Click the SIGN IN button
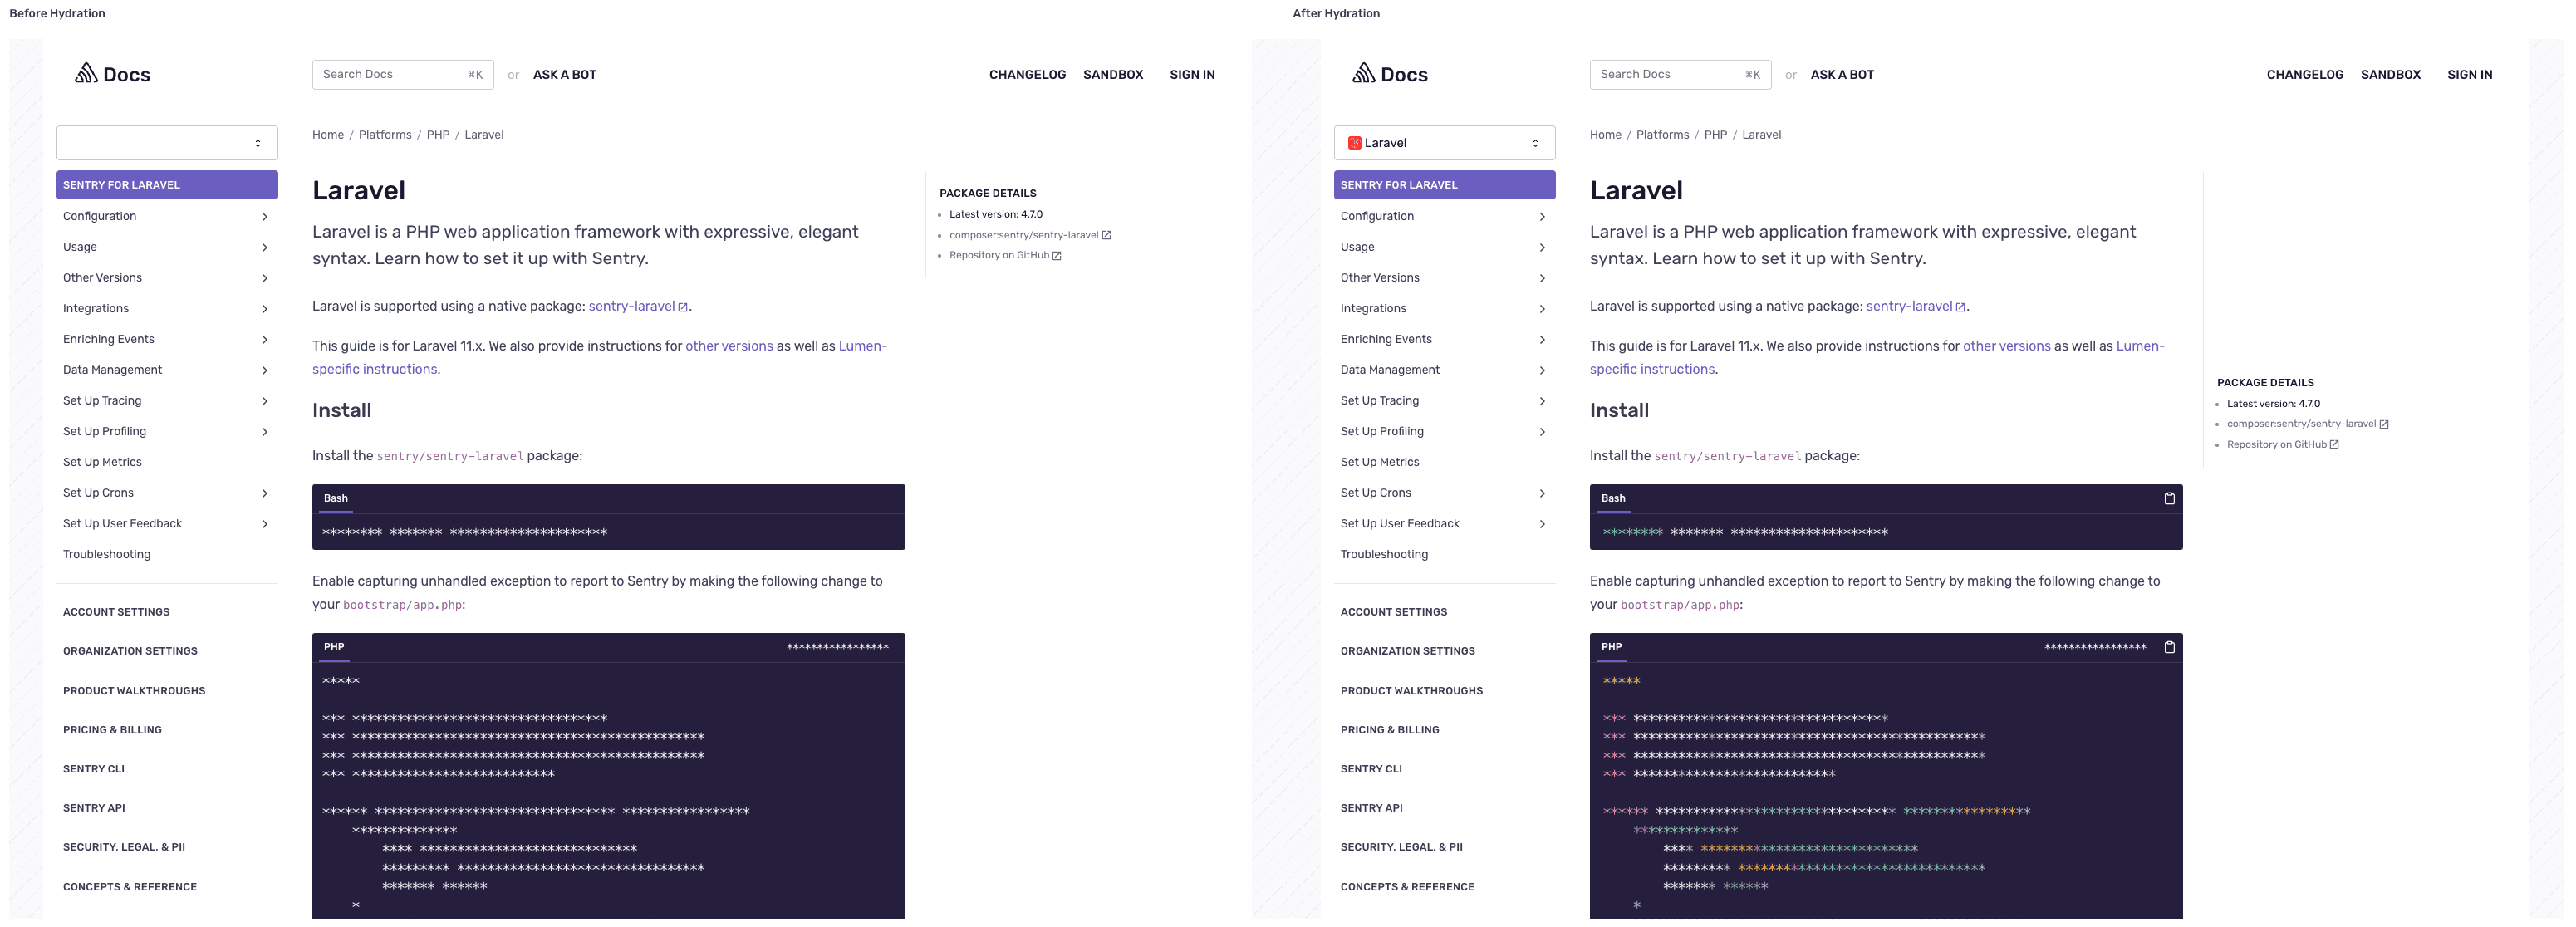The height and width of the screenshot is (927, 2576). click(2469, 74)
